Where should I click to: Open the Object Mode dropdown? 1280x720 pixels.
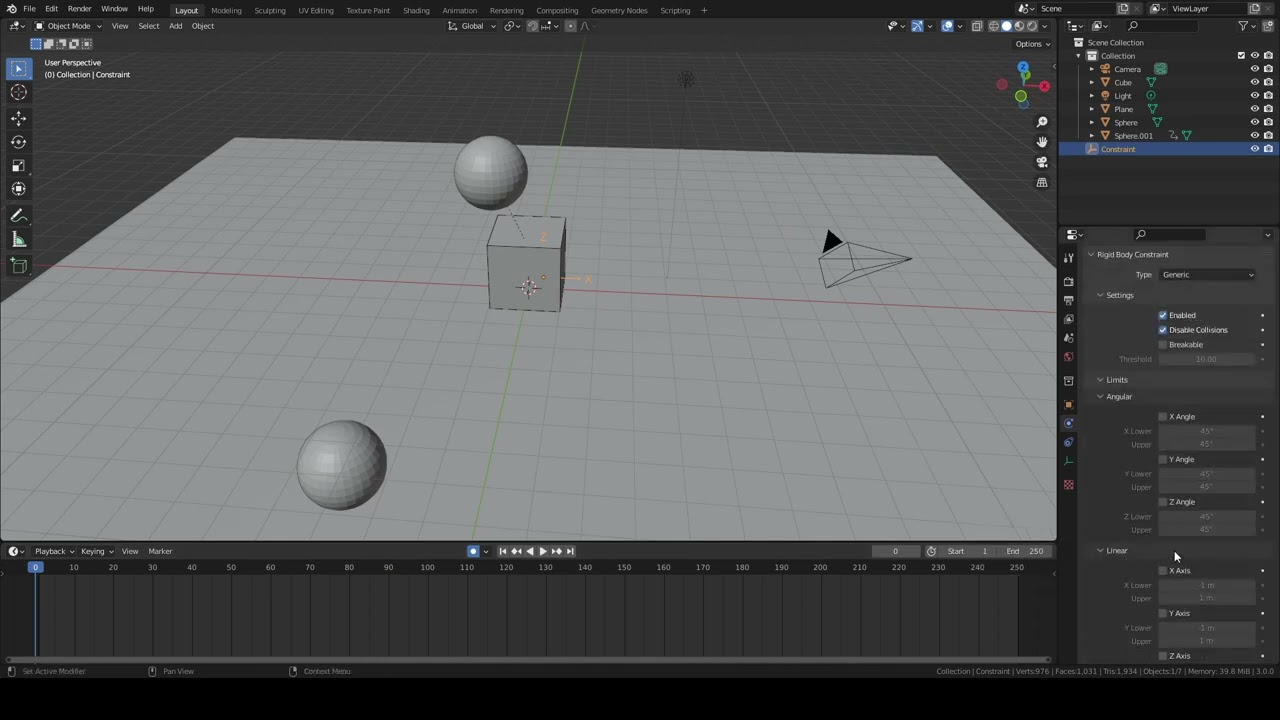coord(68,26)
